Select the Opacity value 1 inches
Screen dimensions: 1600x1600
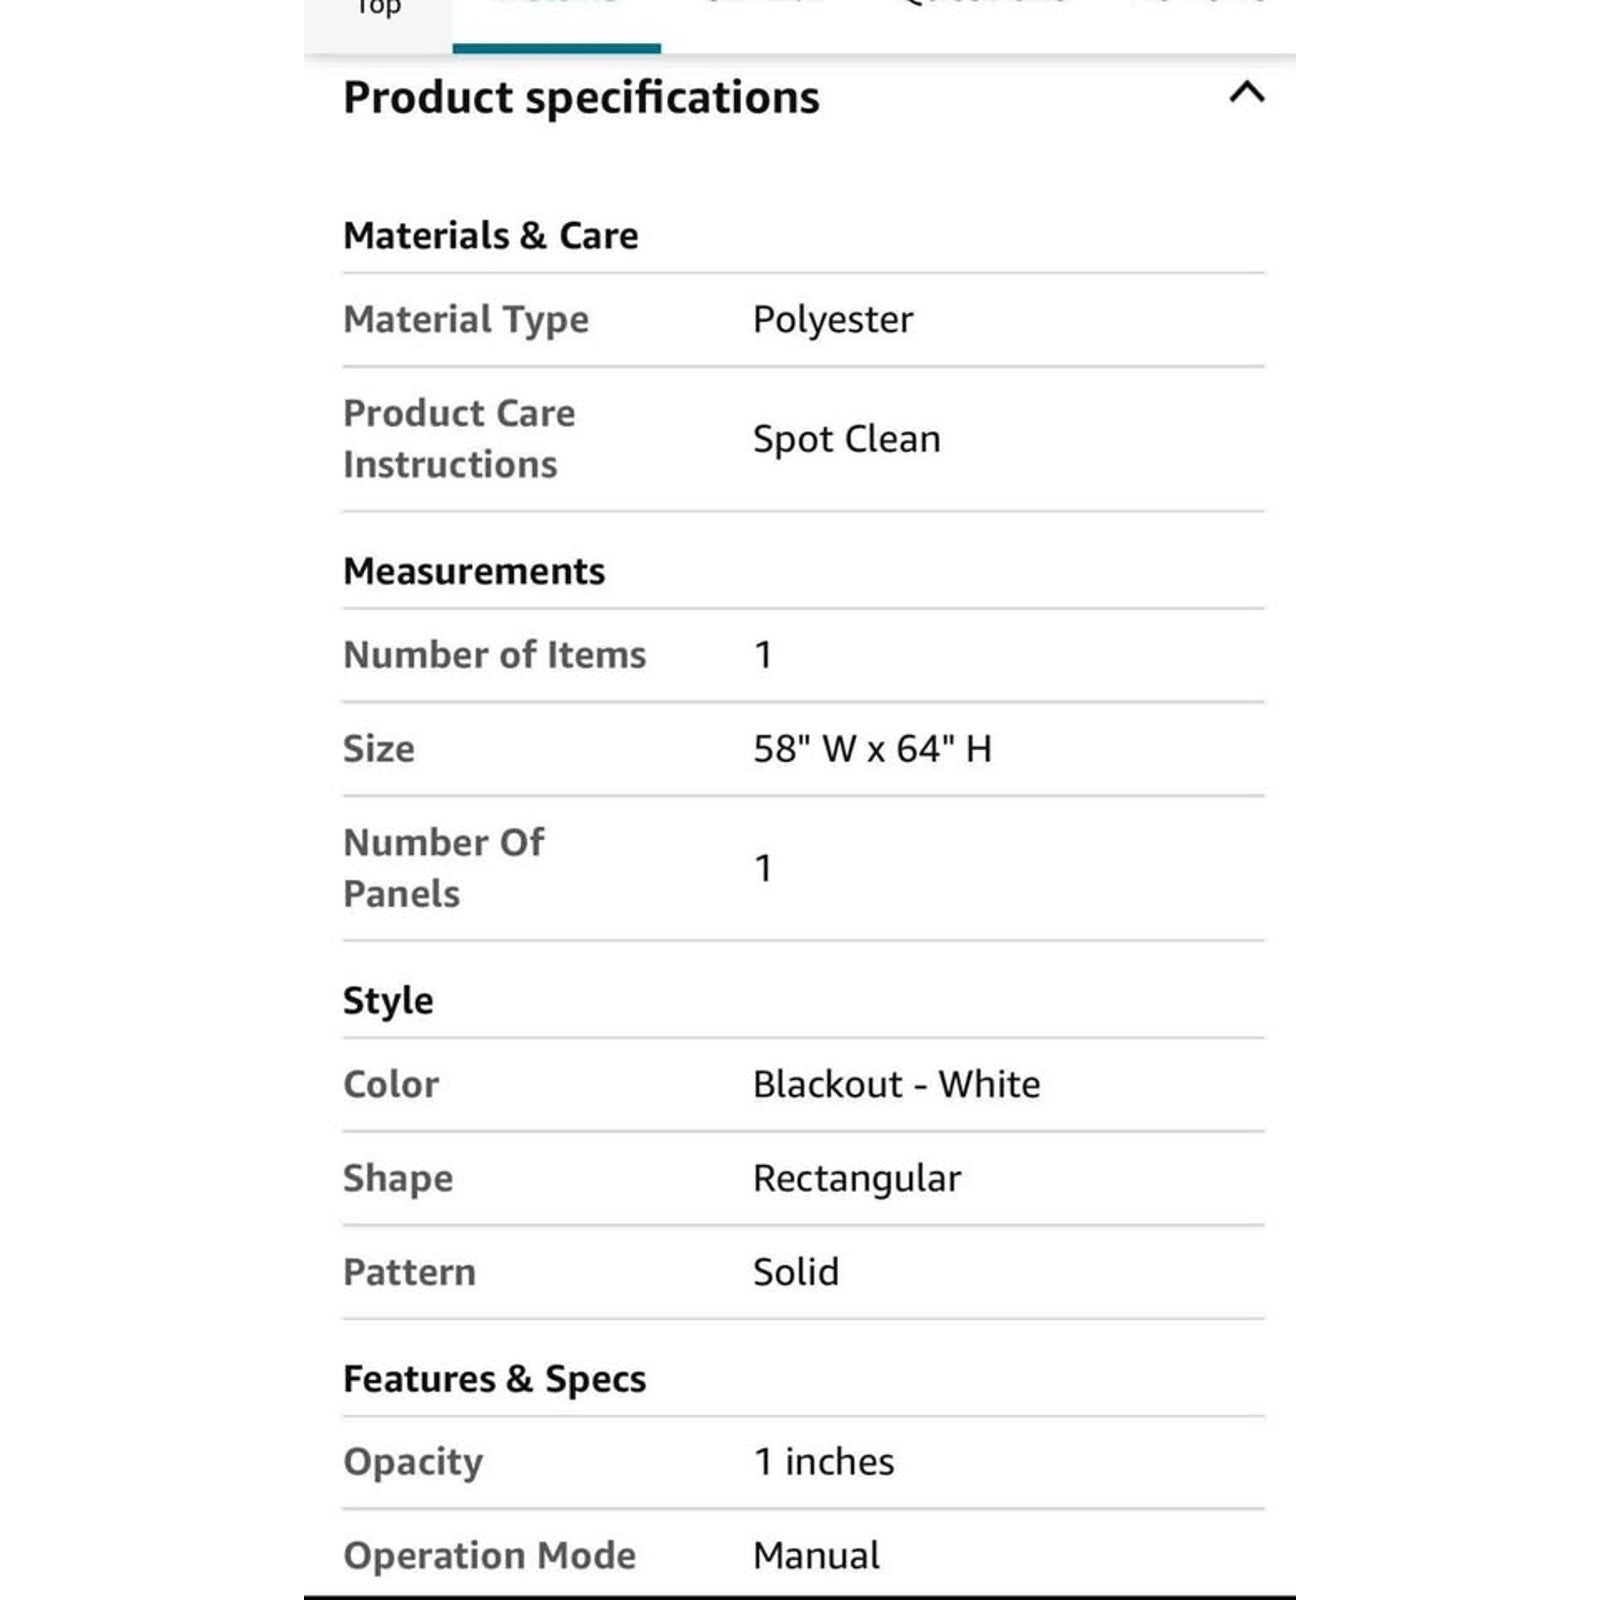824,1462
